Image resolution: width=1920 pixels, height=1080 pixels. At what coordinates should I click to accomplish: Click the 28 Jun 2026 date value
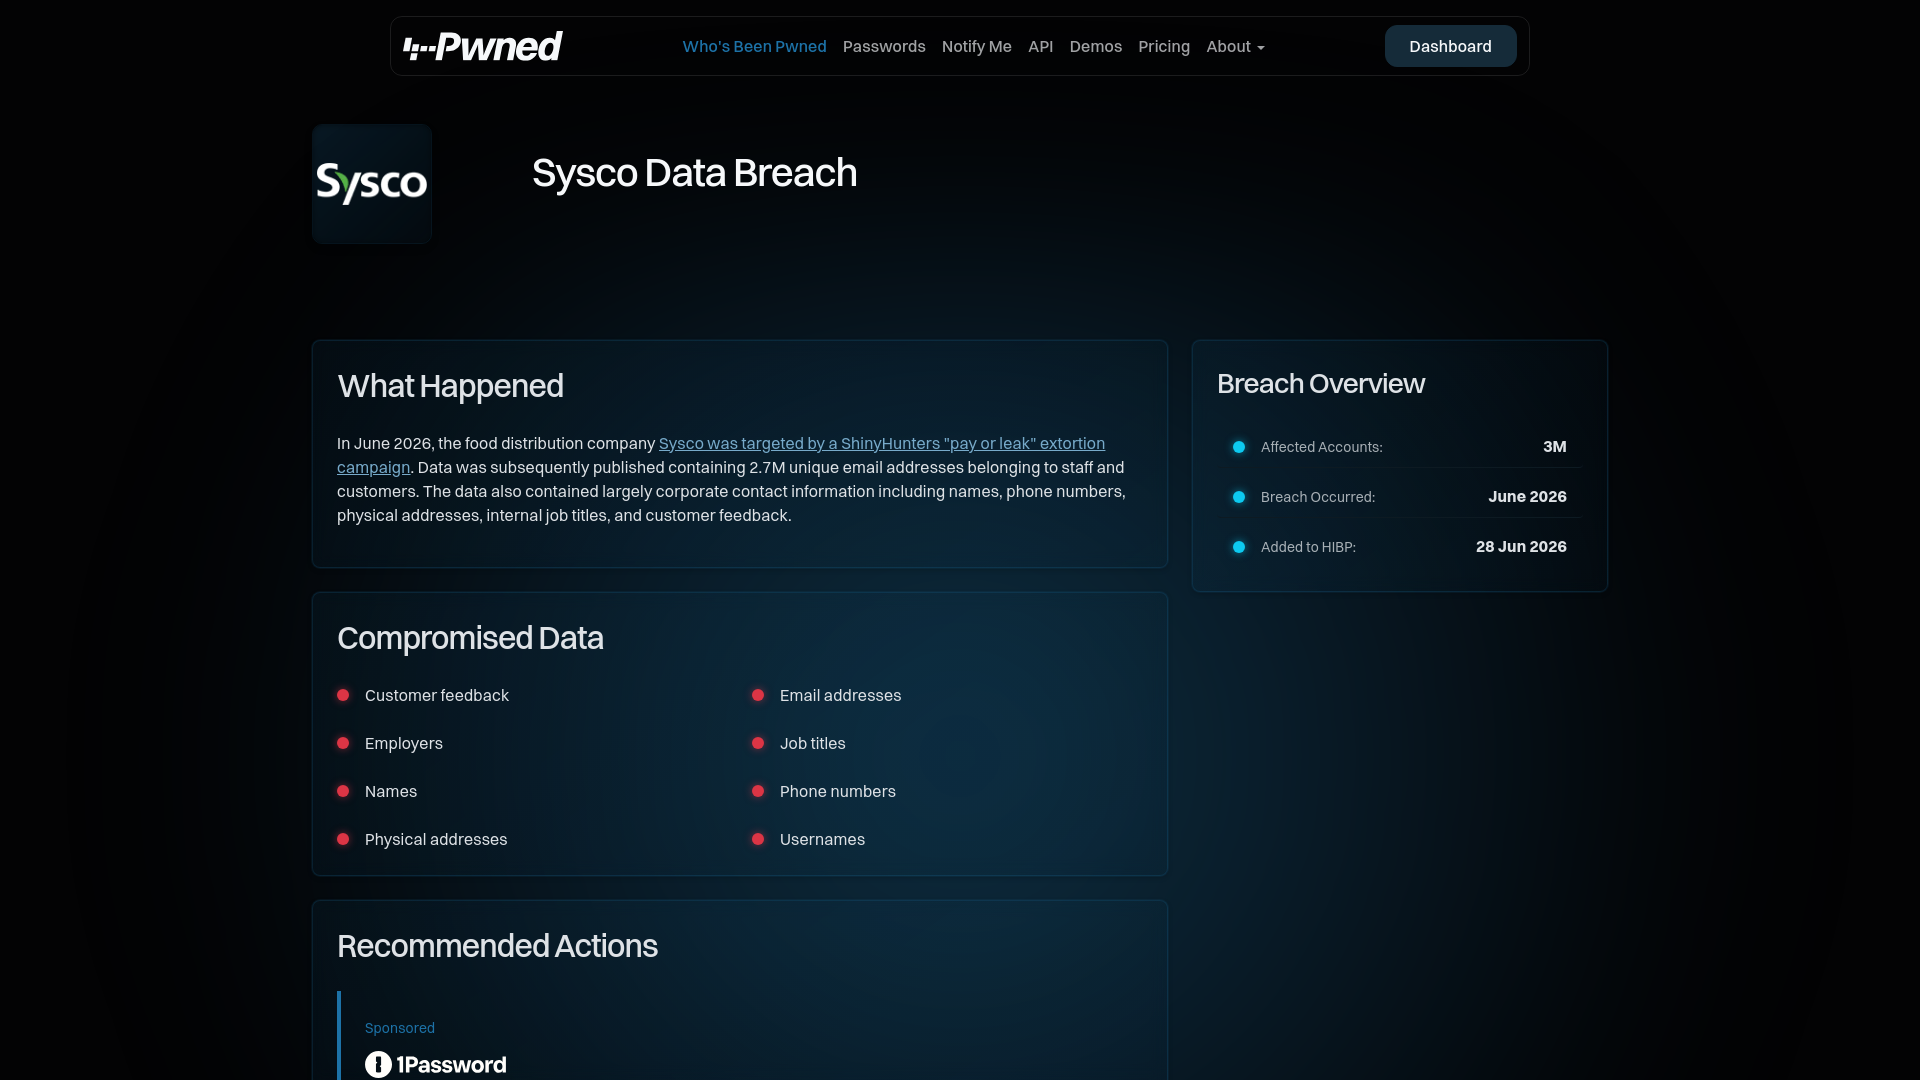point(1521,547)
